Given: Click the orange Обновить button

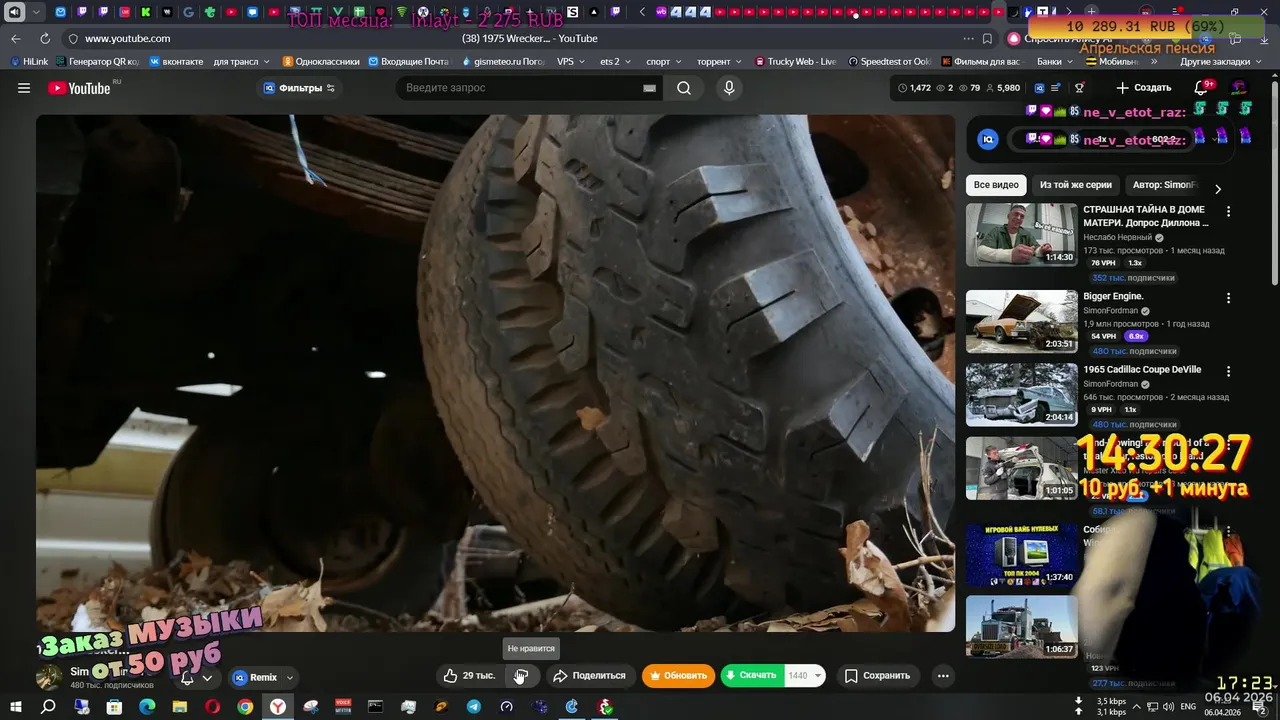Looking at the screenshot, I should click(679, 676).
